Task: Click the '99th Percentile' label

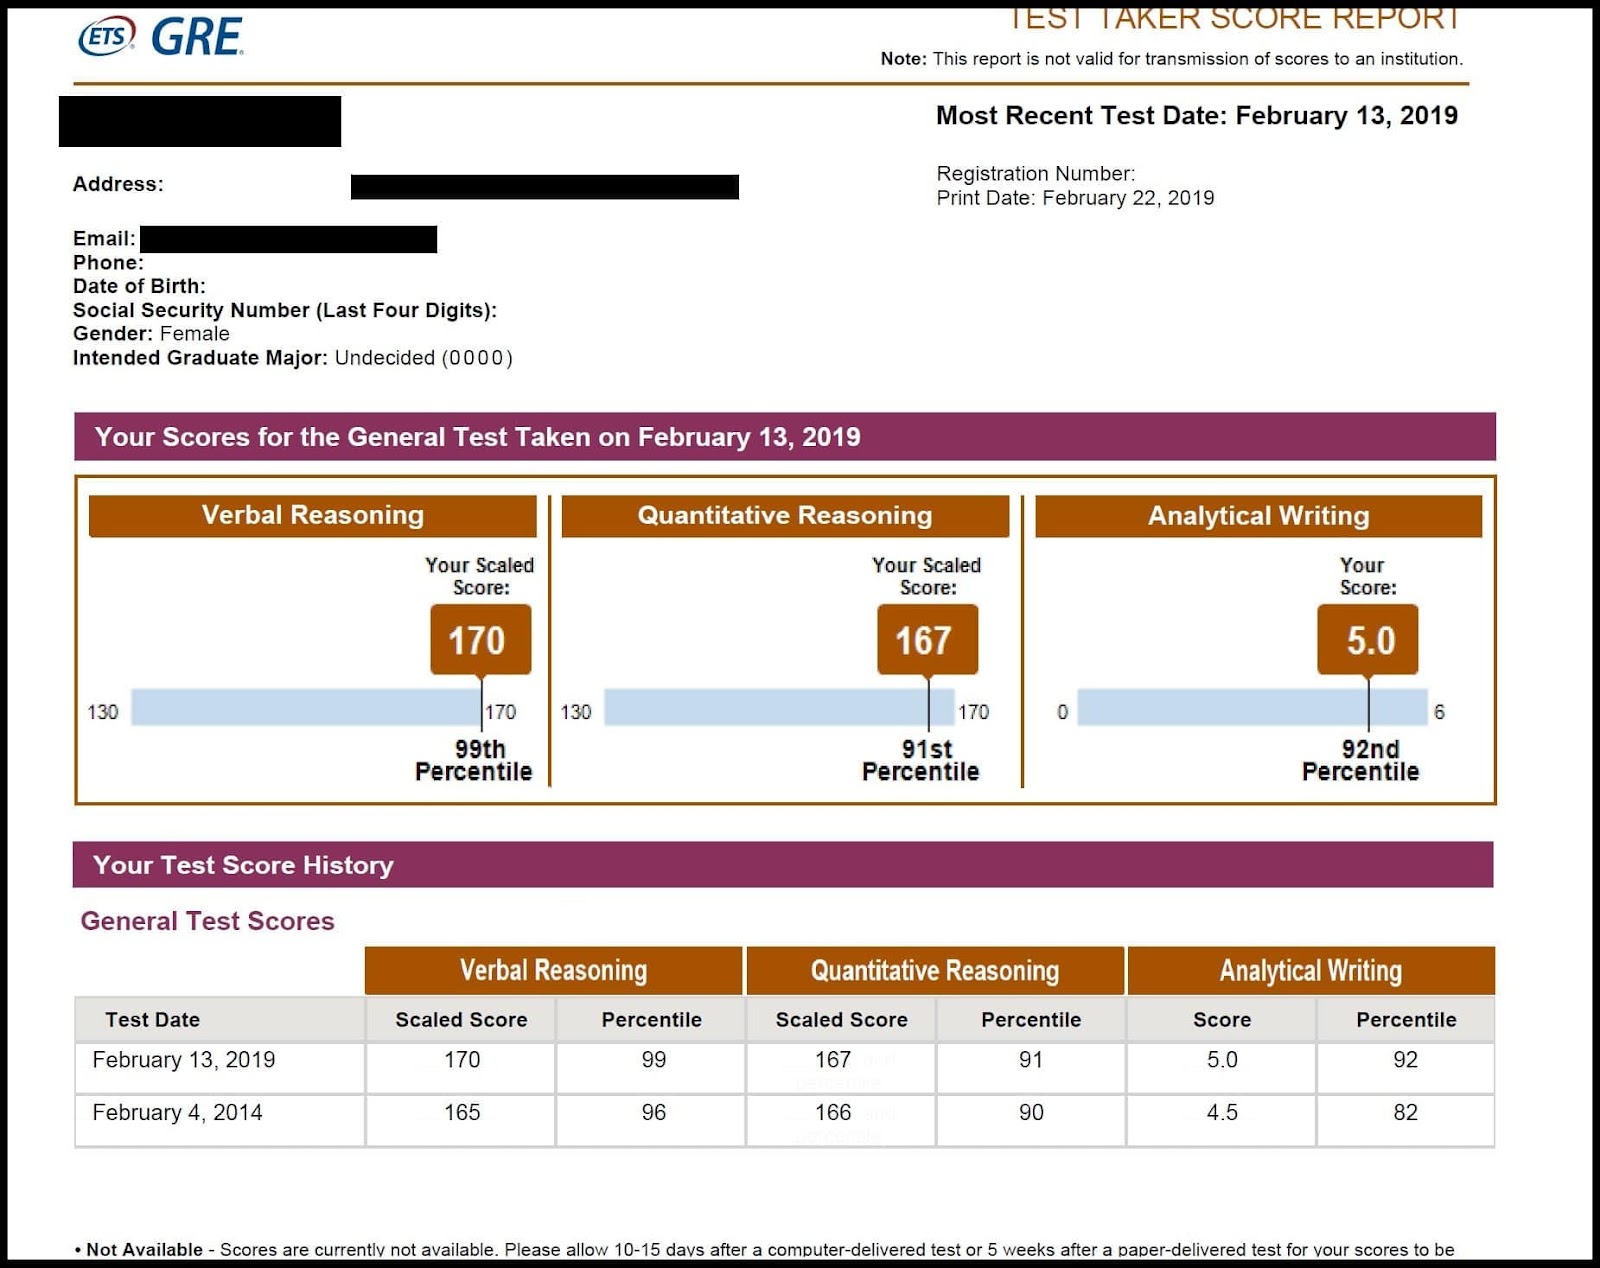Action: point(474,761)
